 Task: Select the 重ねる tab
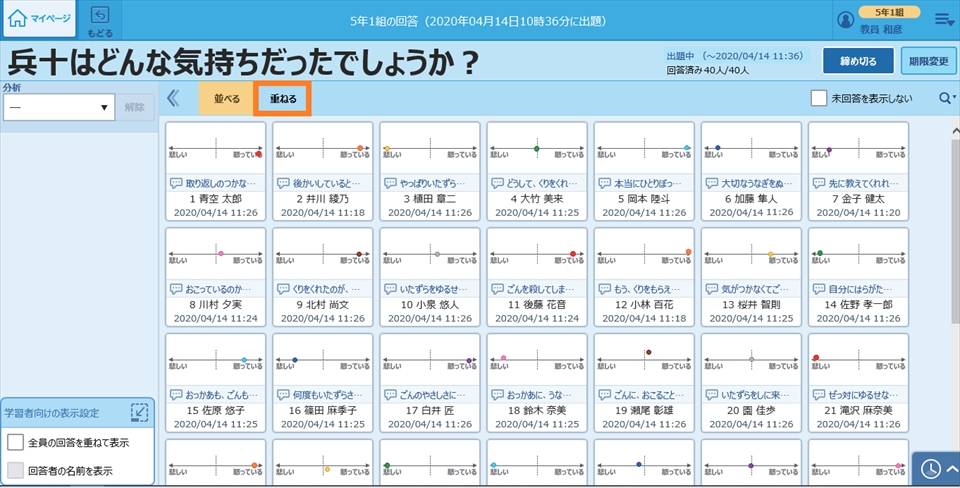point(282,99)
